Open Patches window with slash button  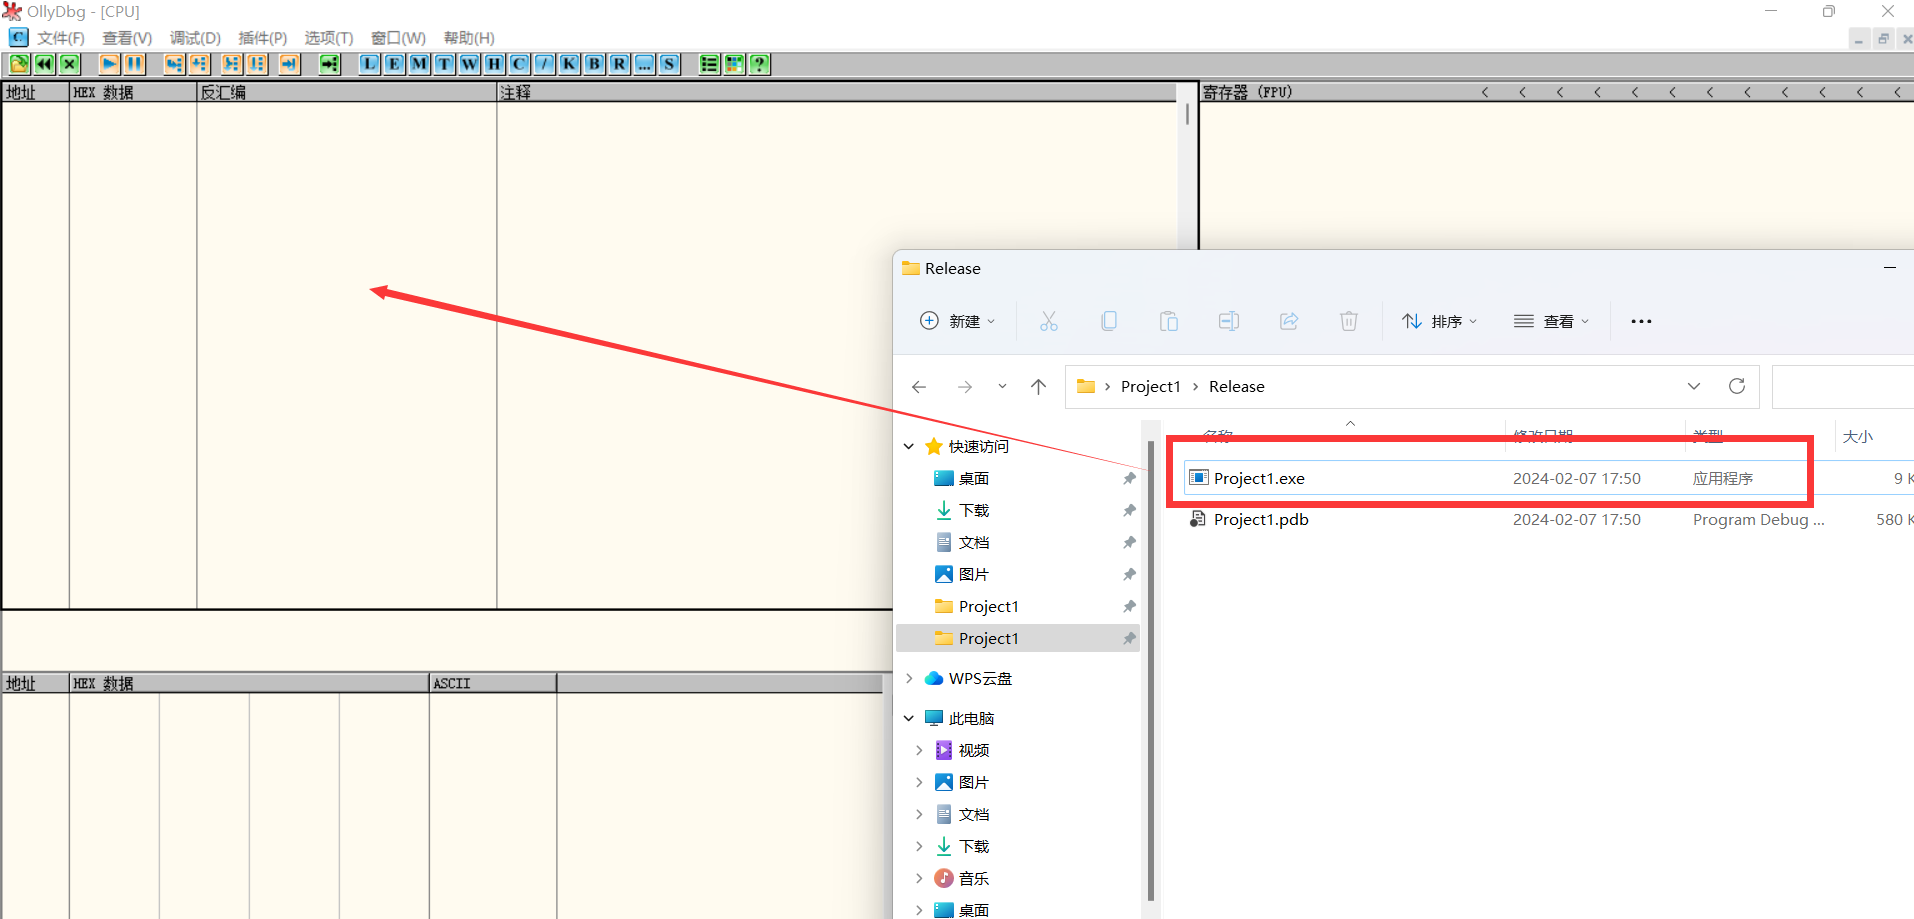pyautogui.click(x=545, y=64)
